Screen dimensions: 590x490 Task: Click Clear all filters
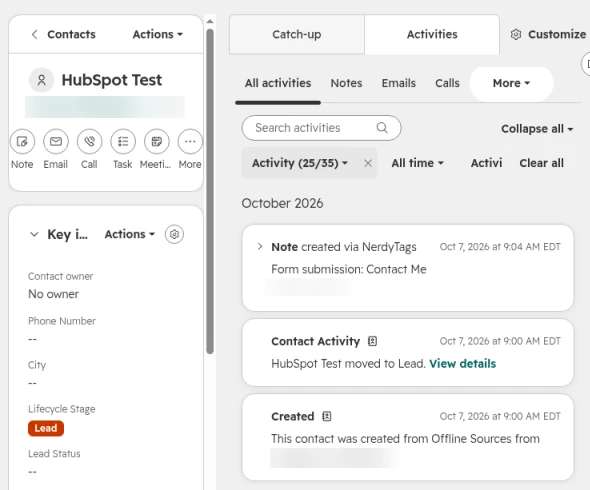[541, 163]
